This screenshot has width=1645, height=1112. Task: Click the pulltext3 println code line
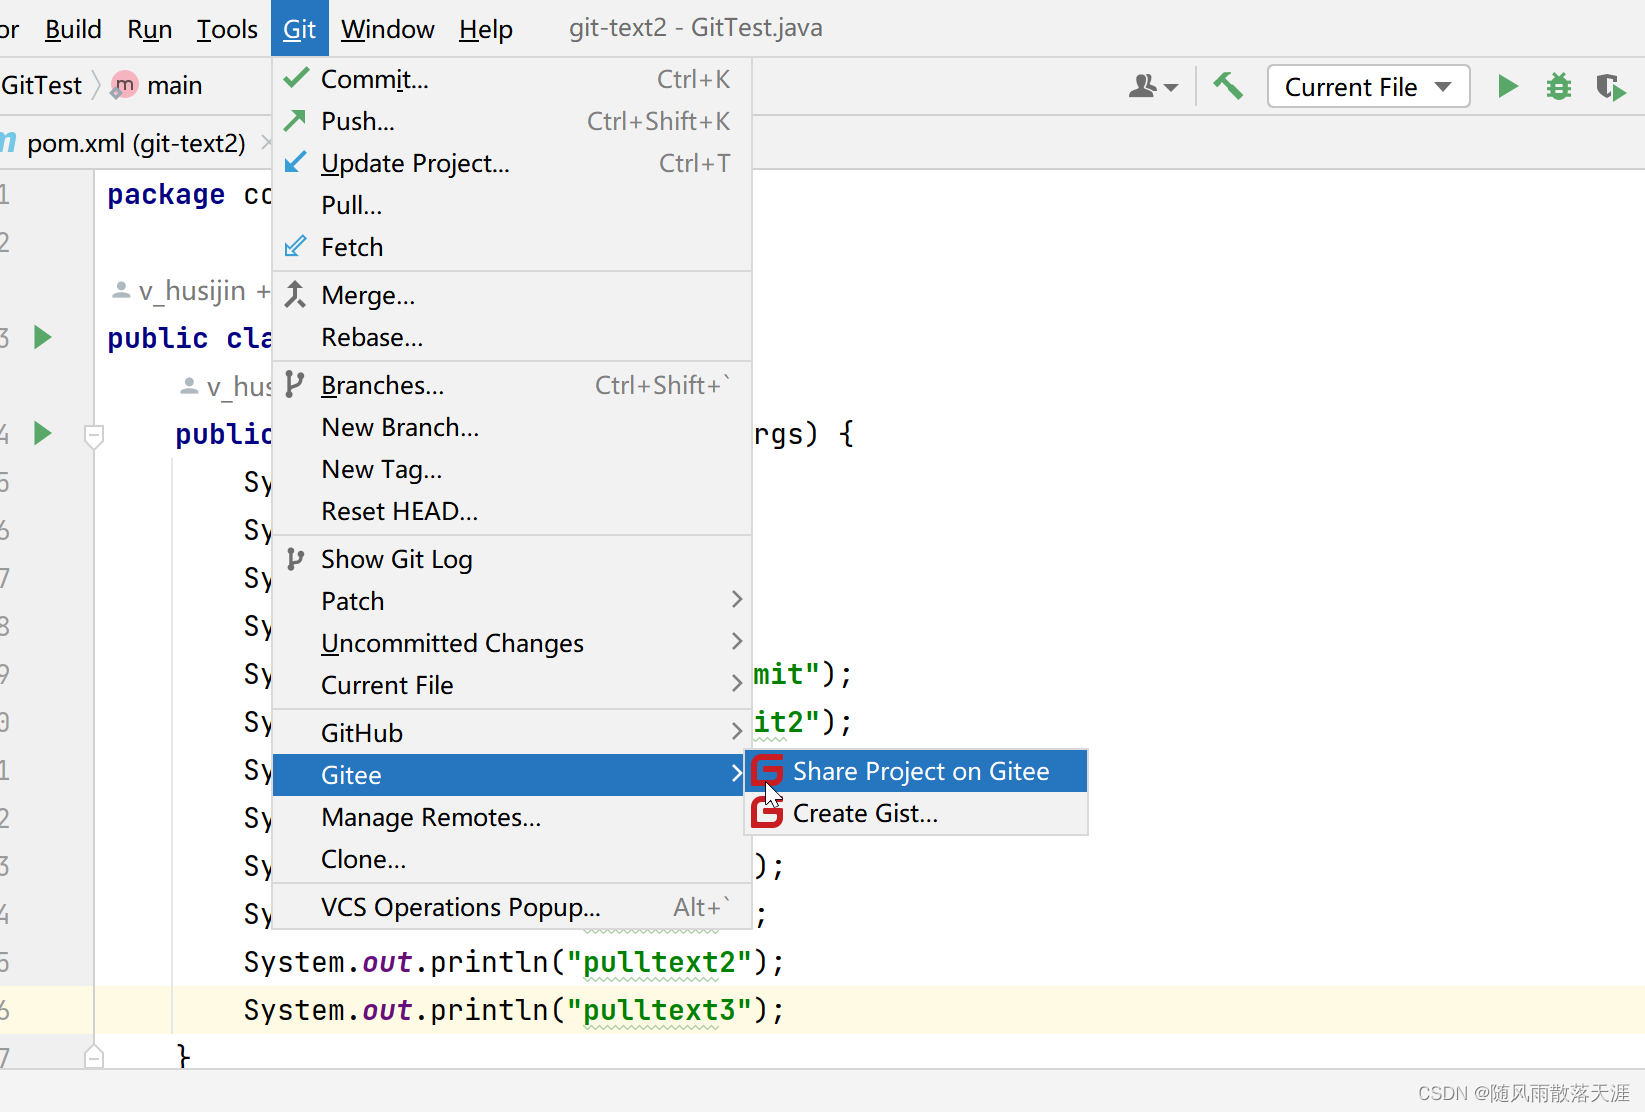(514, 1010)
